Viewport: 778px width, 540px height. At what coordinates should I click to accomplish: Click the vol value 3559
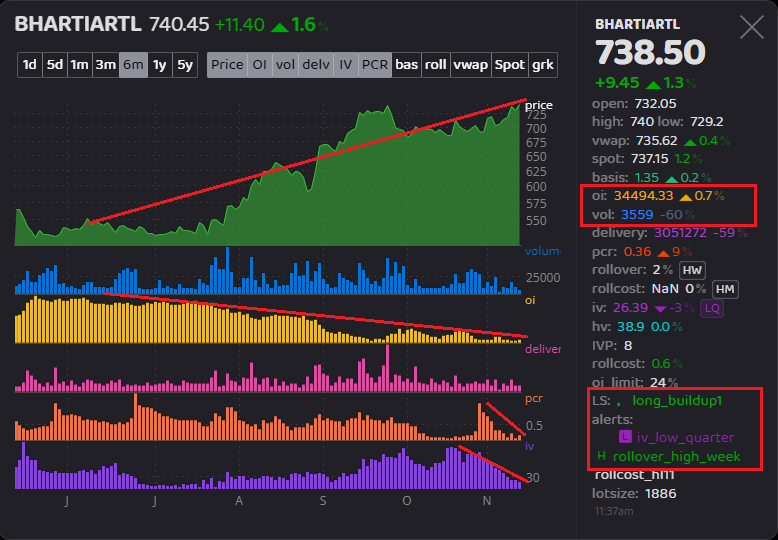[x=637, y=214]
